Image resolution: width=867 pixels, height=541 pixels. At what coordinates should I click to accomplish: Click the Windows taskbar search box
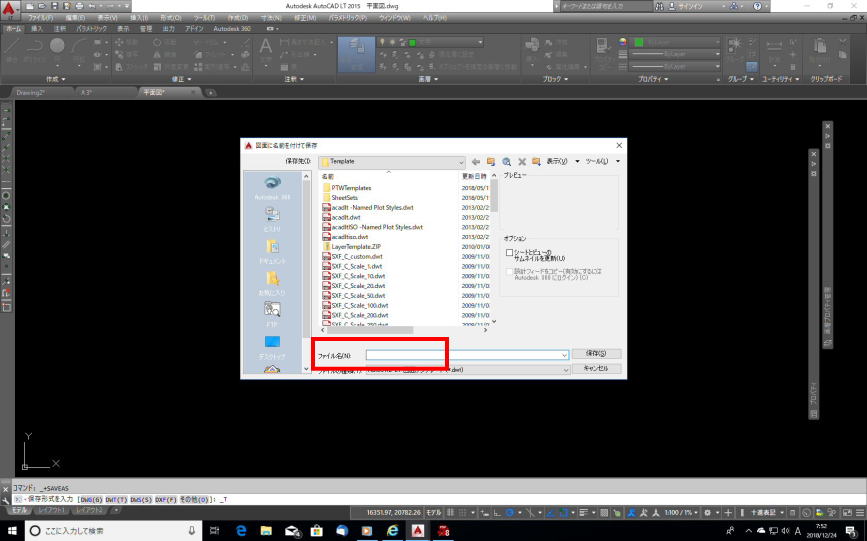[x=113, y=530]
